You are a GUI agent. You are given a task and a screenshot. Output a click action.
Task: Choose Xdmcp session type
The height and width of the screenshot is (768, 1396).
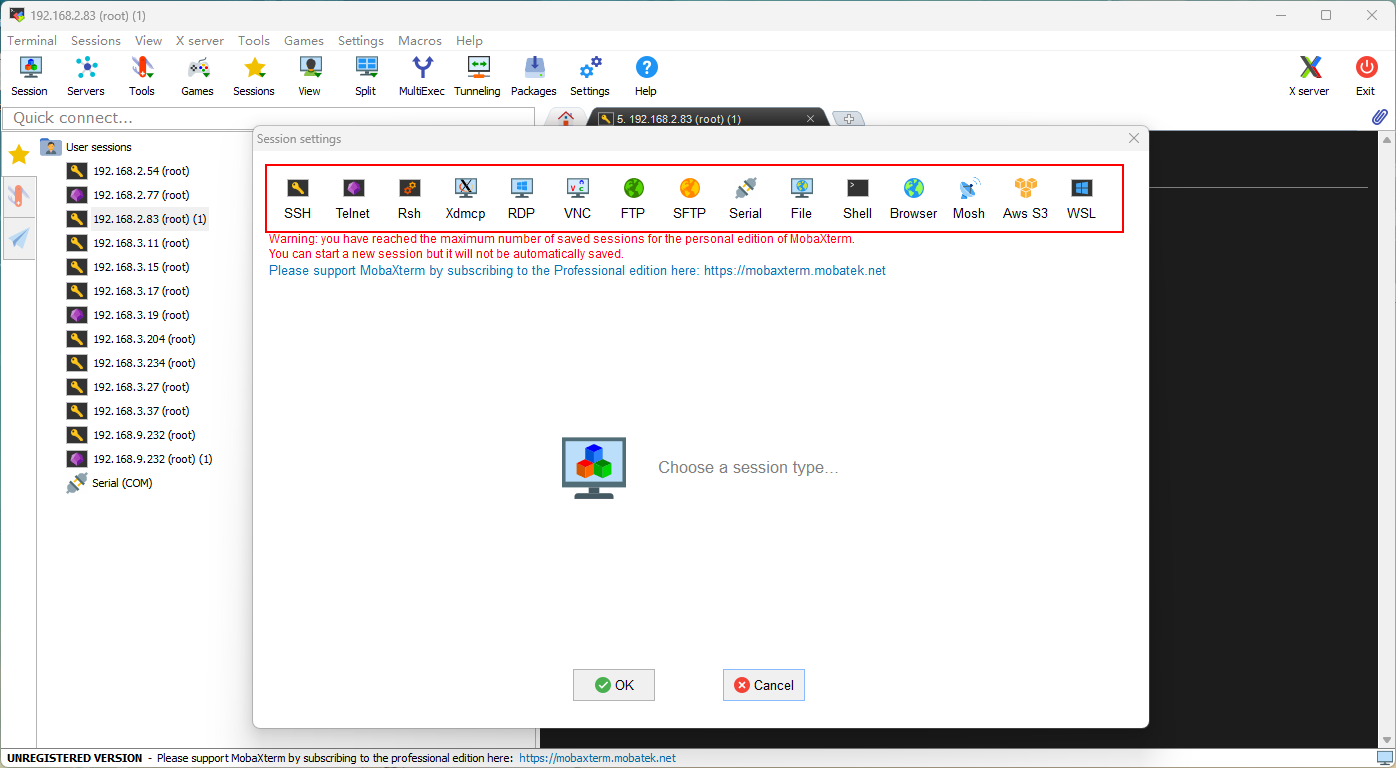coord(465,198)
